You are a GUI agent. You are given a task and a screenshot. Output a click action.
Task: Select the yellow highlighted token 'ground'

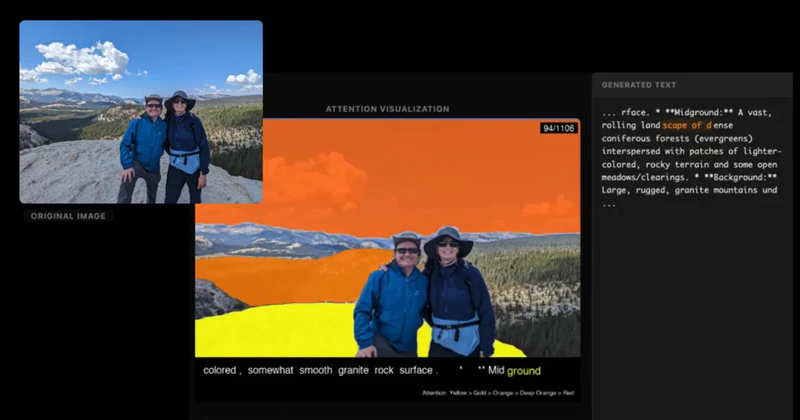(x=523, y=371)
